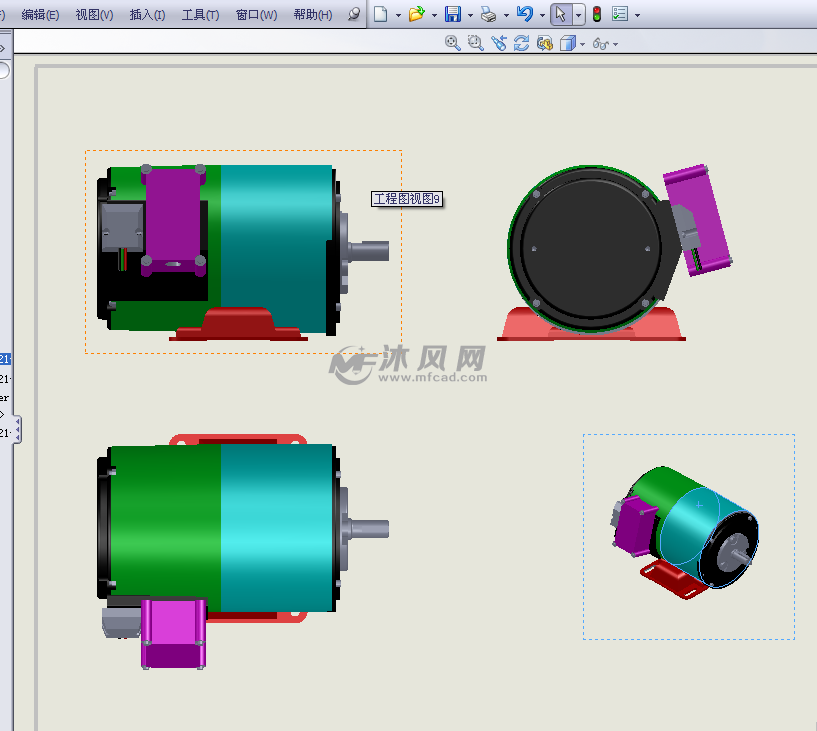
Task: Expand the dropdown arrow beside Save
Action: (x=470, y=15)
